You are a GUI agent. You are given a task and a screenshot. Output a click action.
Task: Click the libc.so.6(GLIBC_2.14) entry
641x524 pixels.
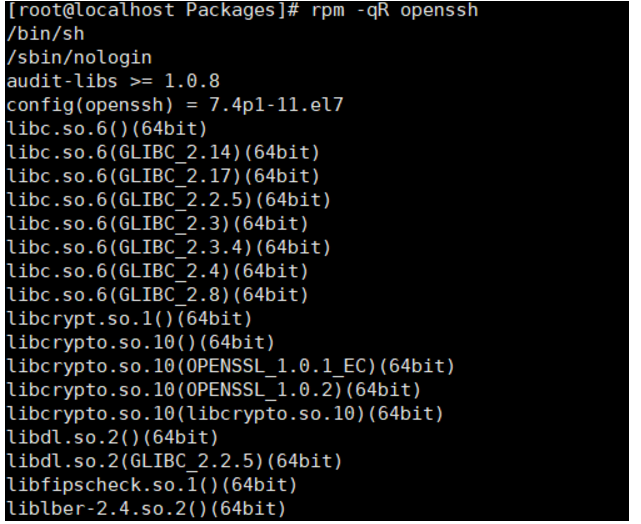point(163,152)
